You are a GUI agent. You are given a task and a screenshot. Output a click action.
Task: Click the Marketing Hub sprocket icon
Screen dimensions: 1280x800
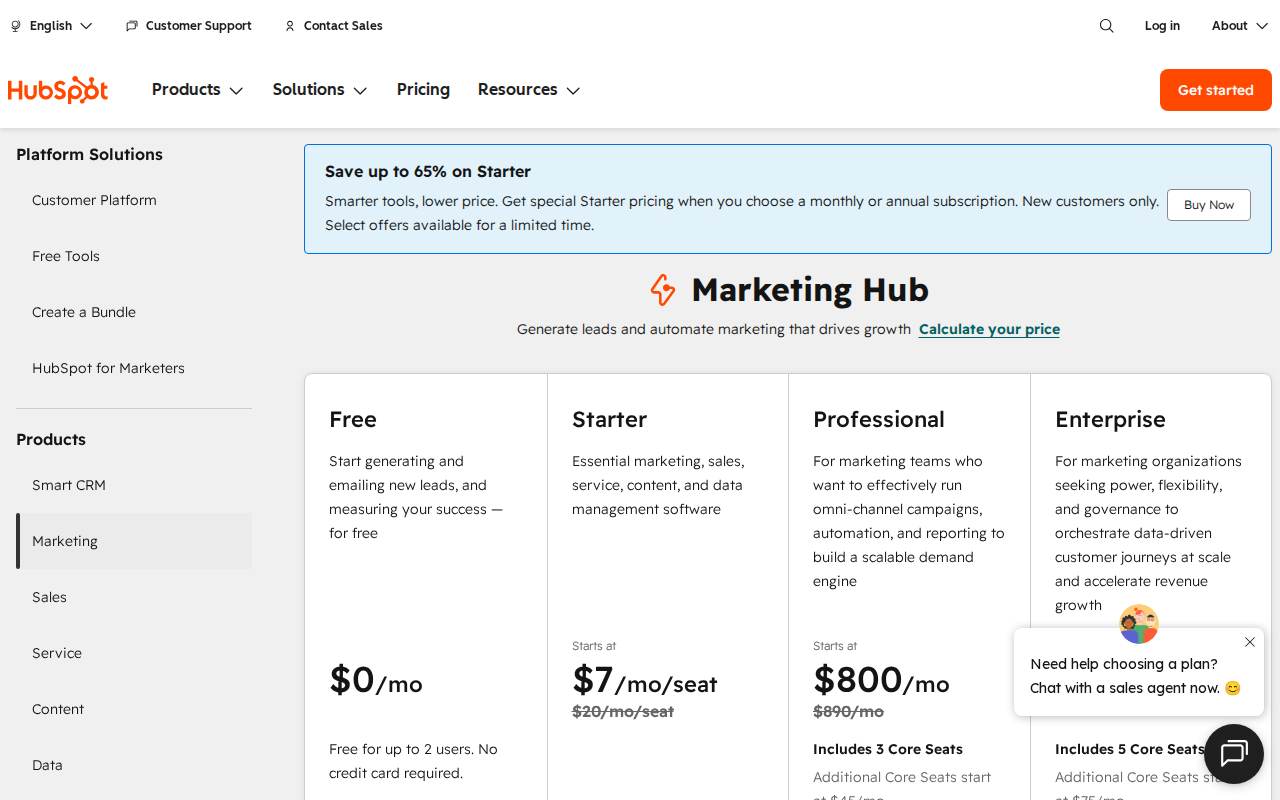click(x=663, y=290)
